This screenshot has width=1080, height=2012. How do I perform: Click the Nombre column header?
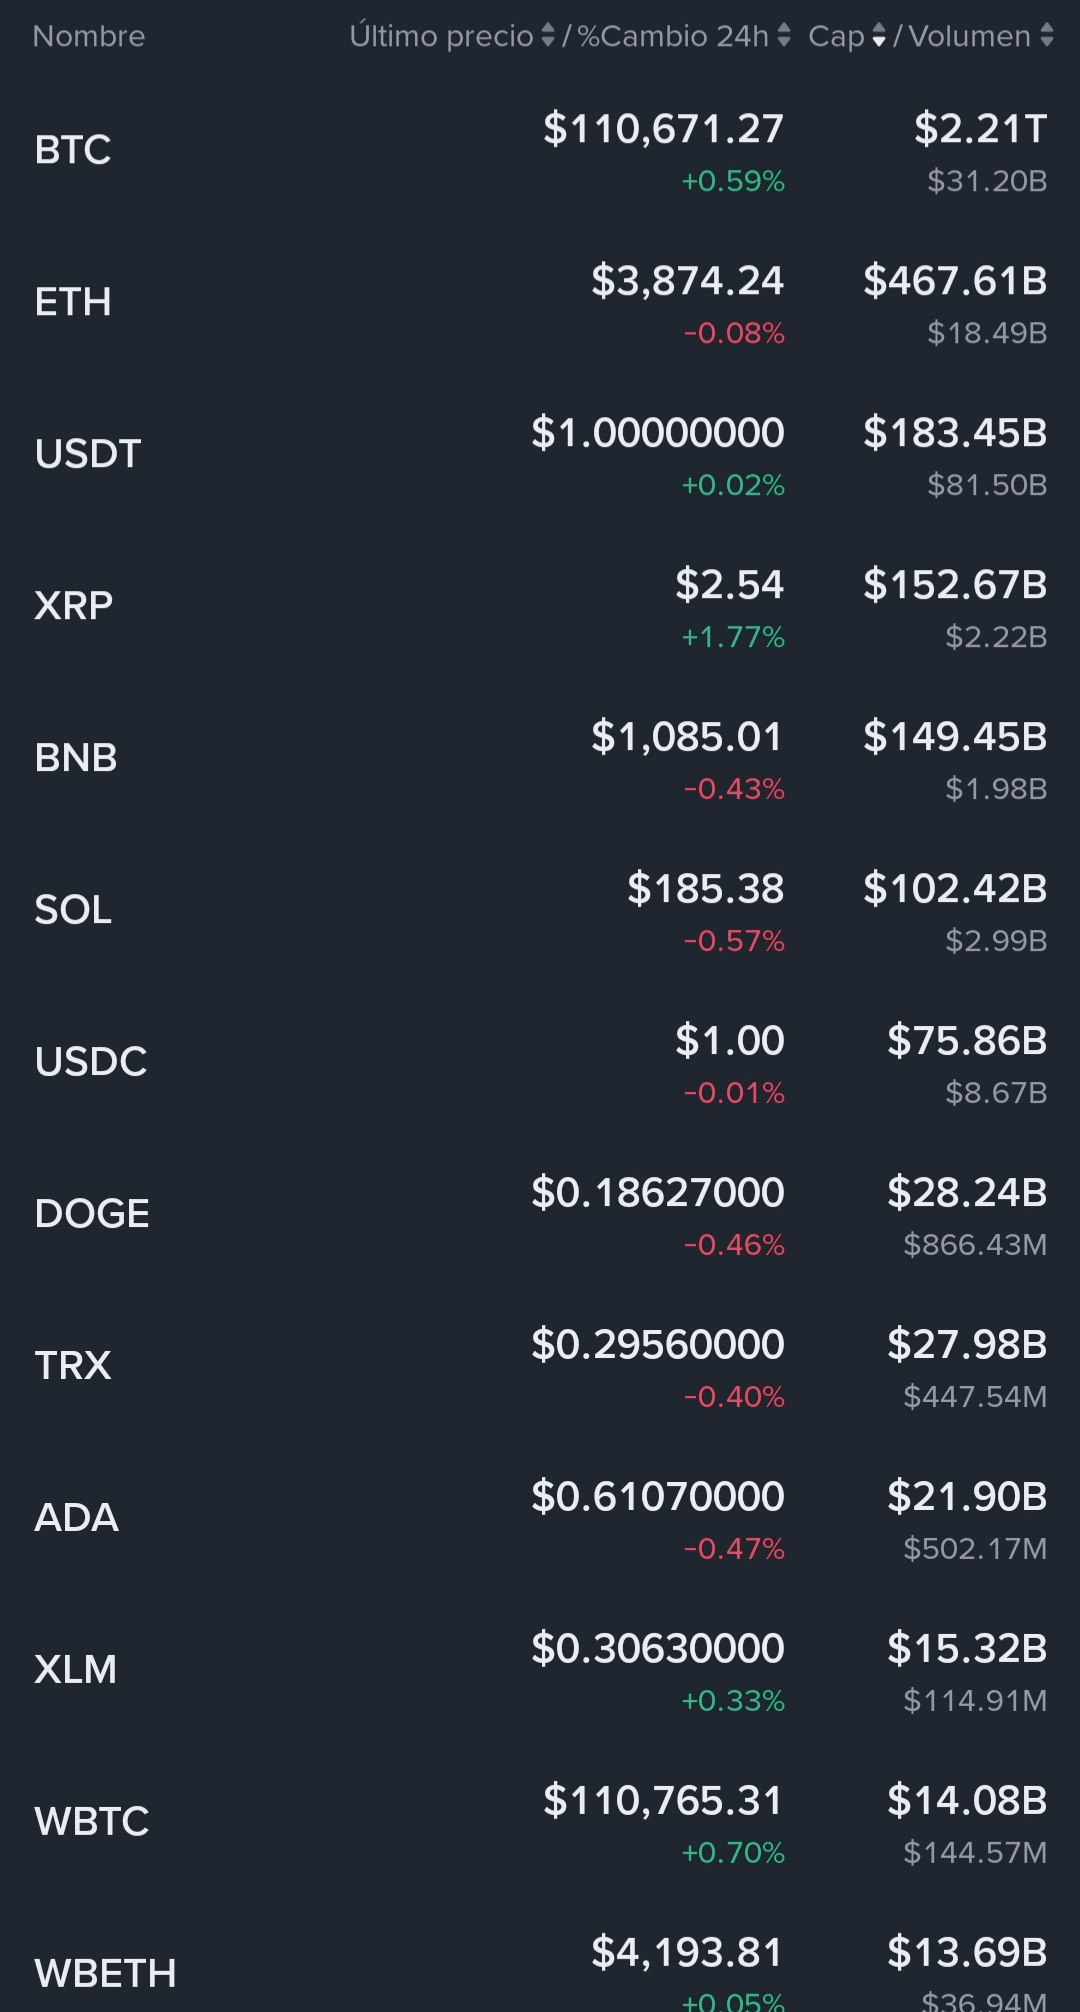89,36
